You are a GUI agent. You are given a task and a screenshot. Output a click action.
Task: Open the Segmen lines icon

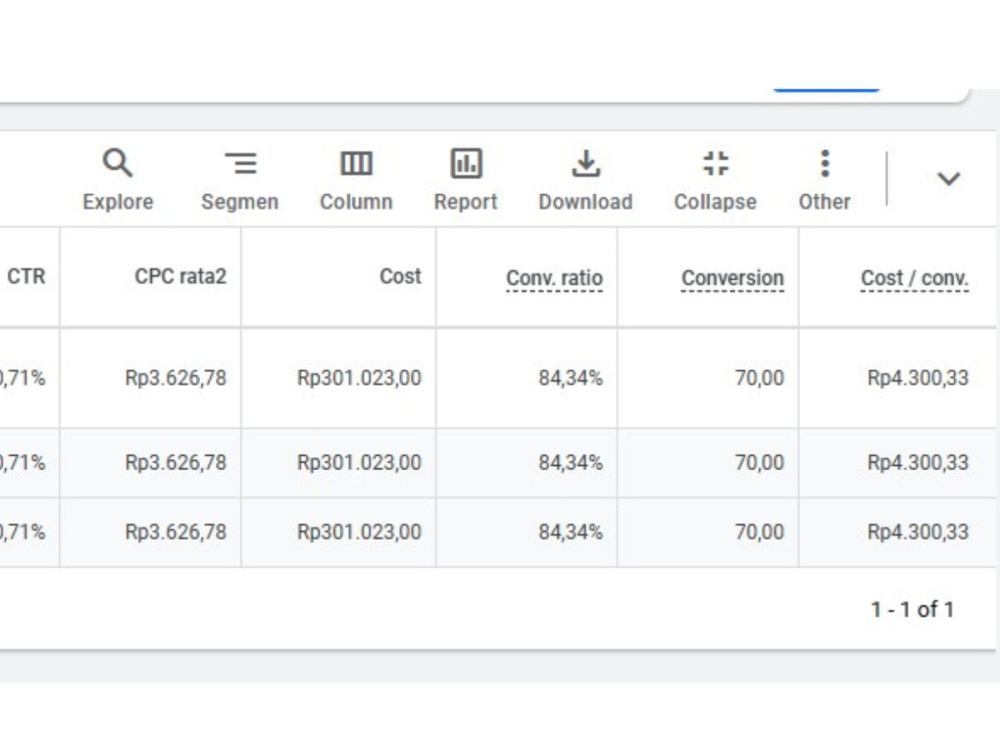click(x=240, y=163)
